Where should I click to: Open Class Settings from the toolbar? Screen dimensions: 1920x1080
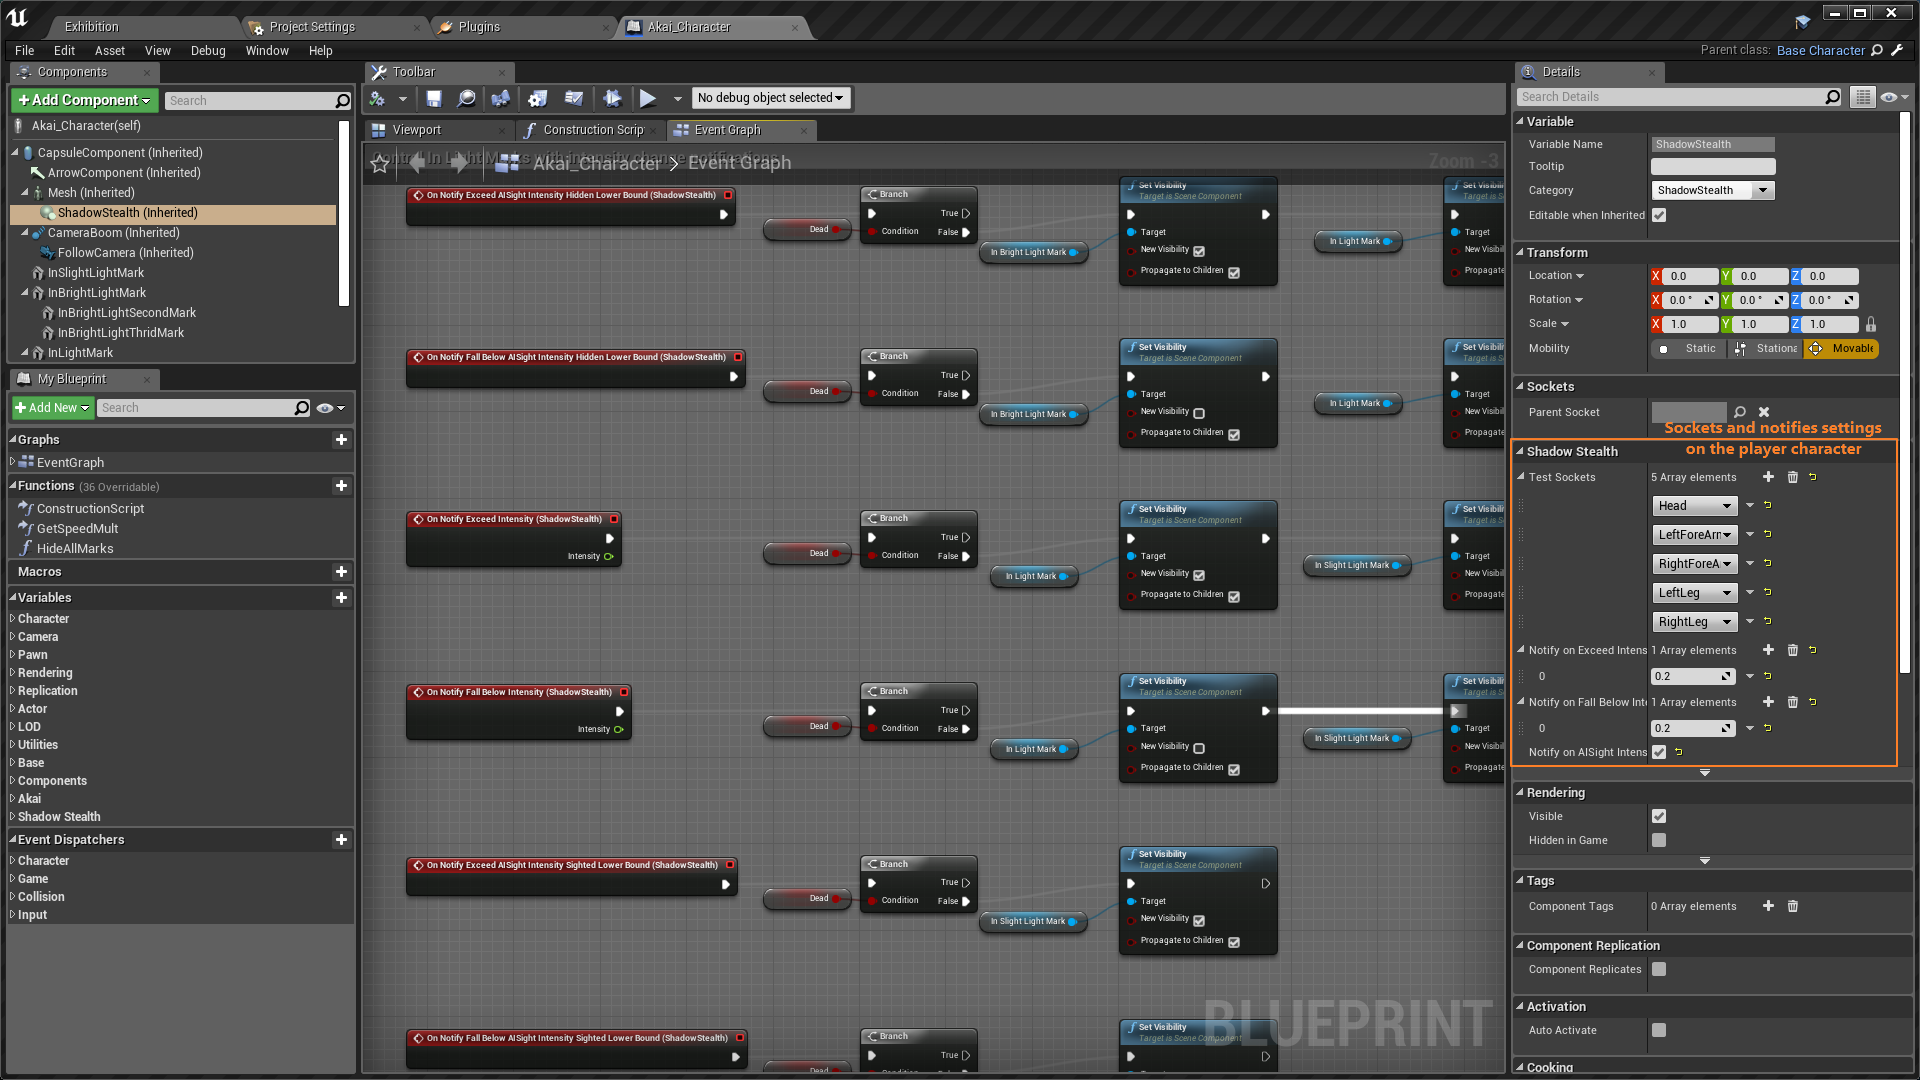(x=538, y=98)
